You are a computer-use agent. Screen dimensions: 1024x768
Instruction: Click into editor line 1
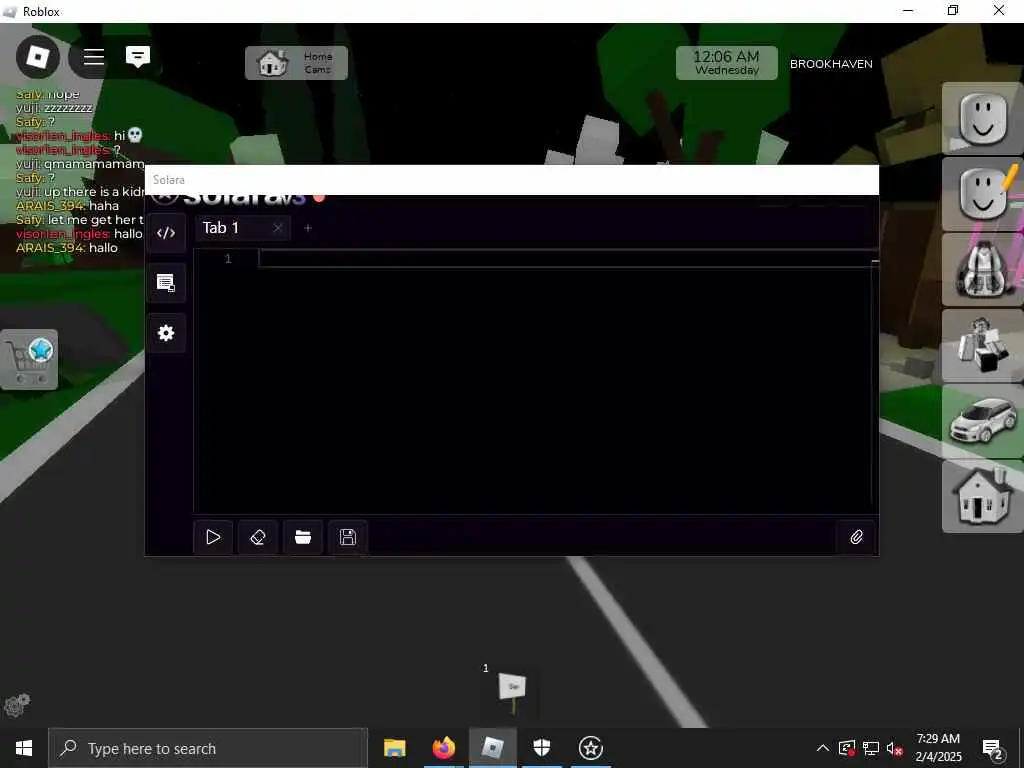point(566,259)
